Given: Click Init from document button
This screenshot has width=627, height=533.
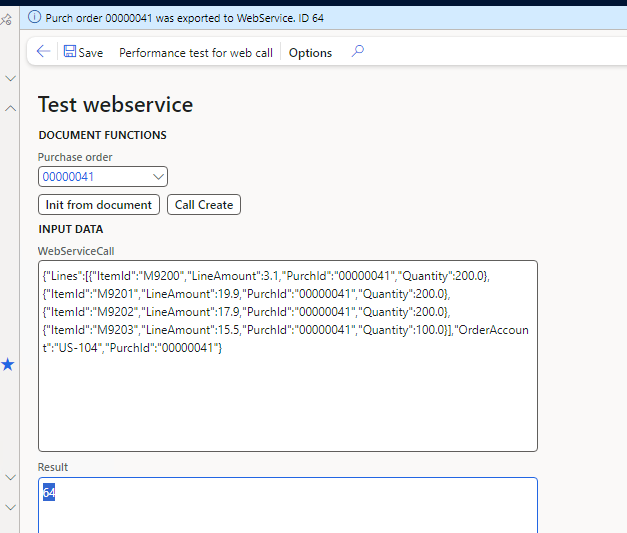Looking at the screenshot, I should [99, 205].
